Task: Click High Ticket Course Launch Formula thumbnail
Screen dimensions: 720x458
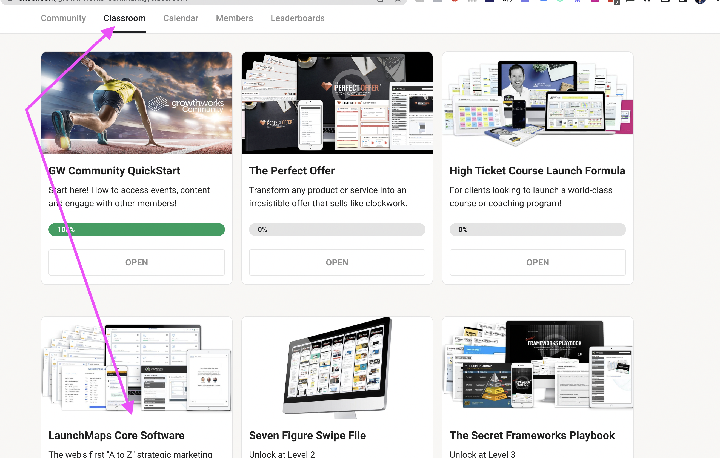Action: tap(537, 103)
